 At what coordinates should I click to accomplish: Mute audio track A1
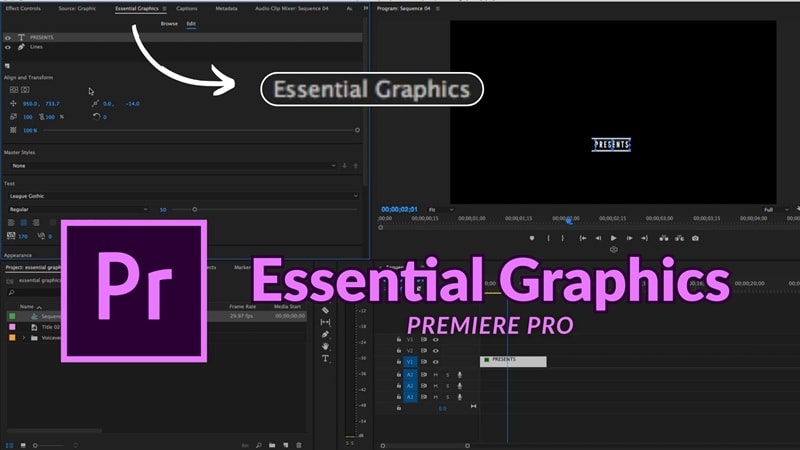click(x=436, y=374)
